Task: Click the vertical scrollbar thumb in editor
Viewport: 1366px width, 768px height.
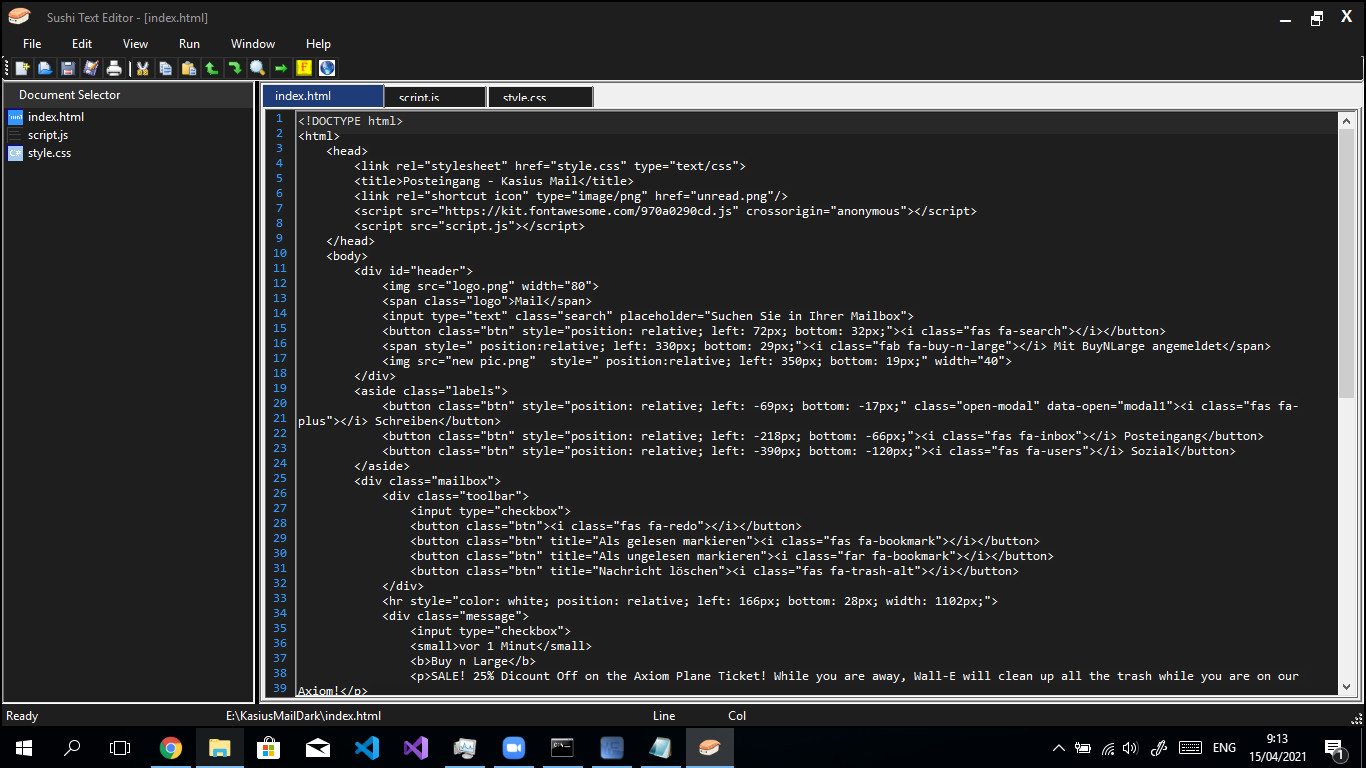Action: tap(1346, 264)
